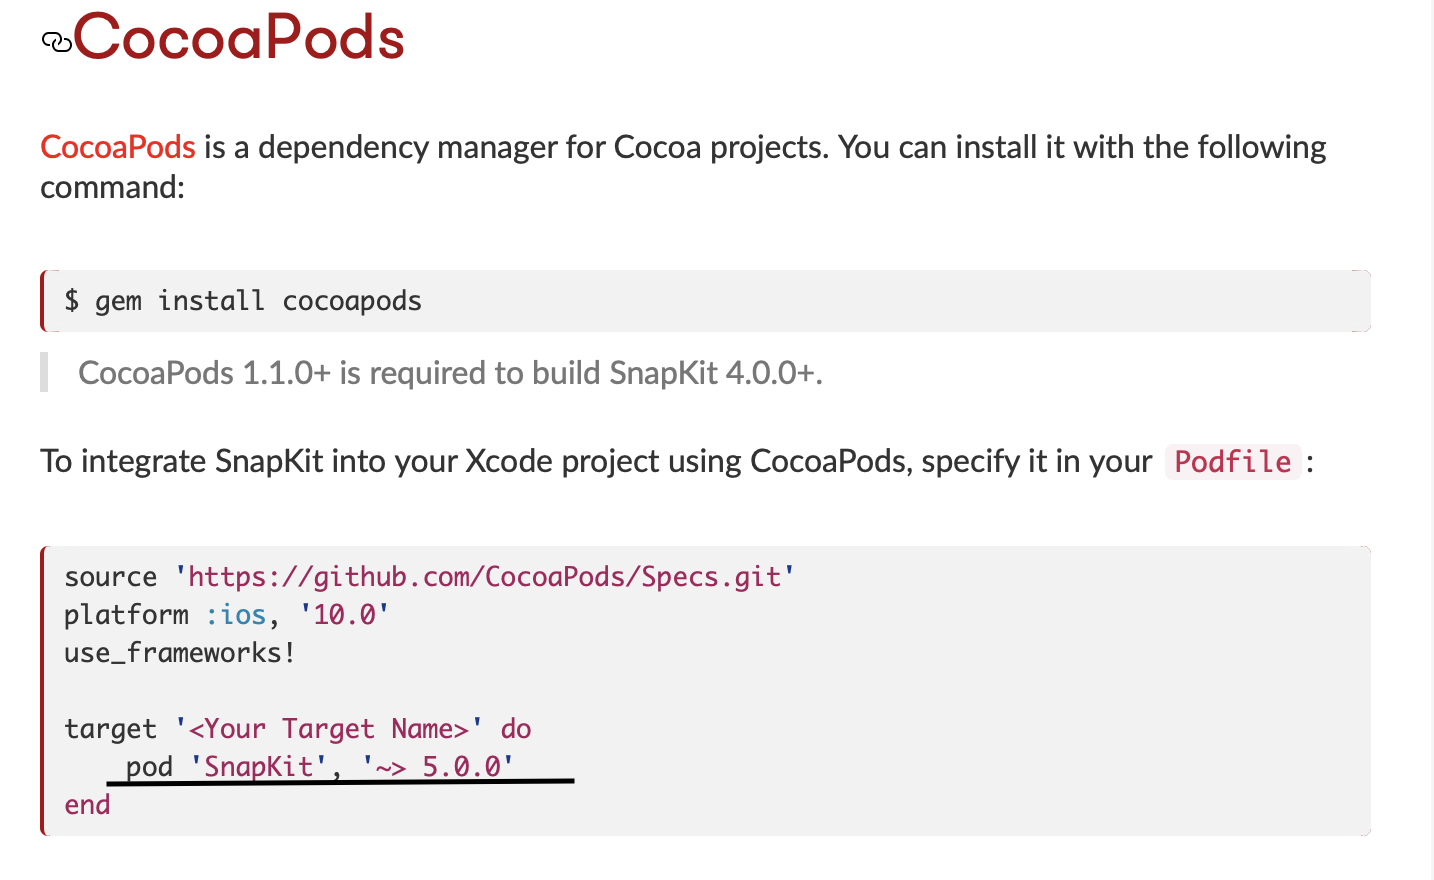
Task: Click the 'platform' keyword in the Podfile snippet
Action: click(126, 615)
